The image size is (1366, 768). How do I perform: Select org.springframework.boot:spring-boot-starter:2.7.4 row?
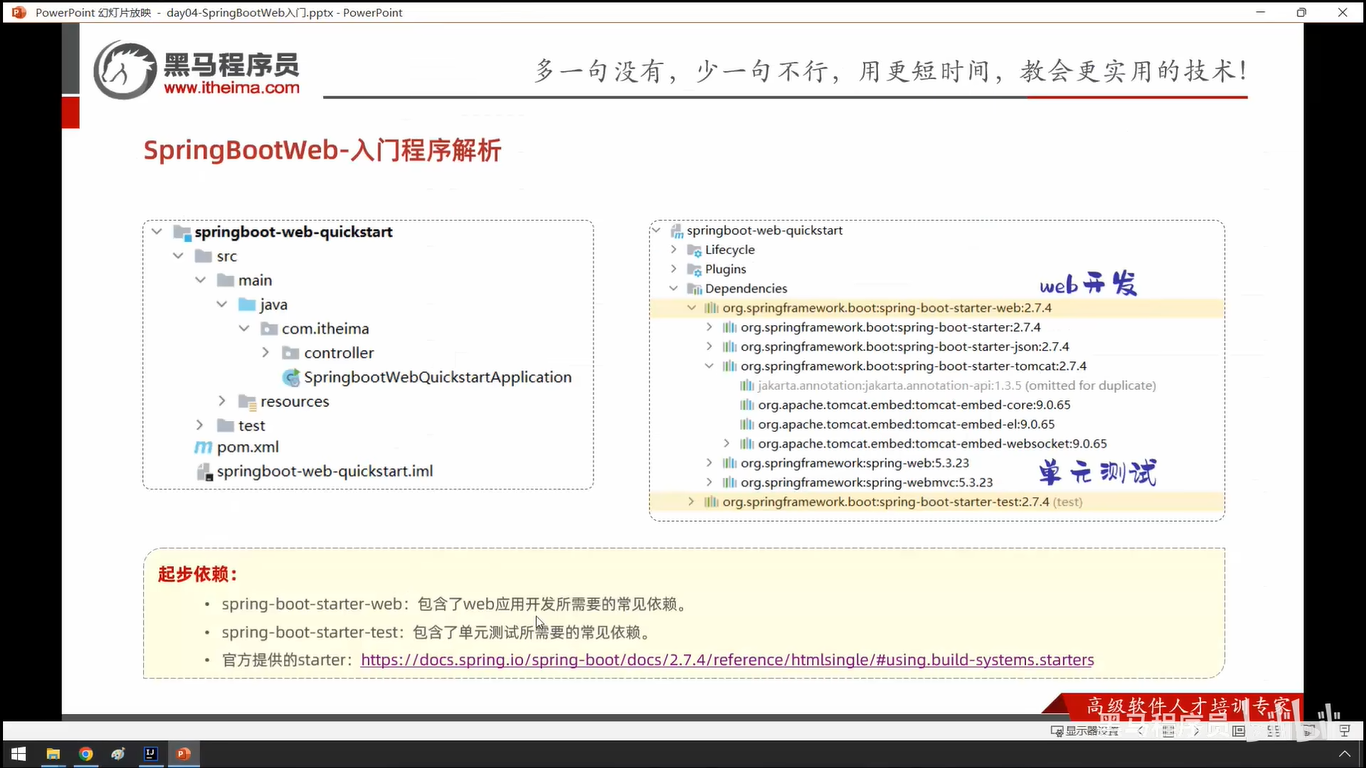tap(891, 327)
